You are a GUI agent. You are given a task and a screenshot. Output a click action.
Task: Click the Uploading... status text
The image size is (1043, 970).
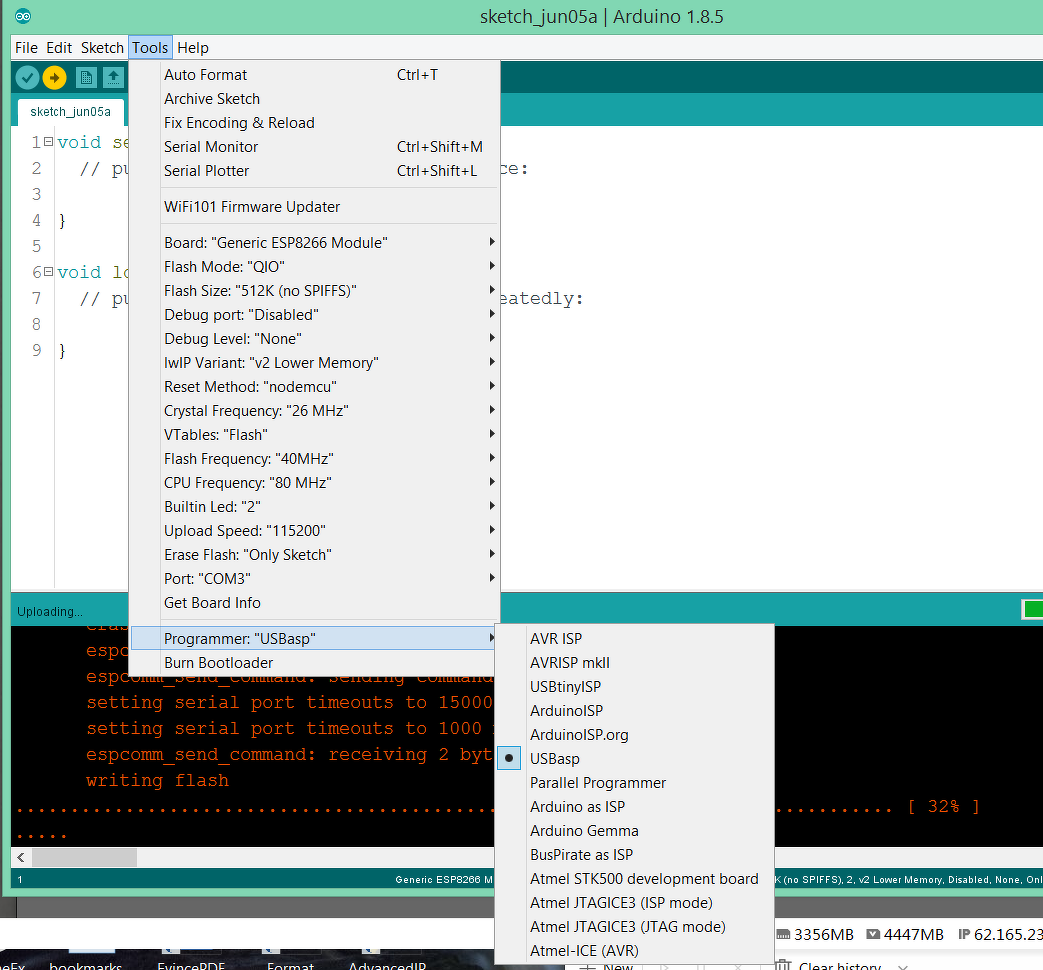click(x=50, y=611)
